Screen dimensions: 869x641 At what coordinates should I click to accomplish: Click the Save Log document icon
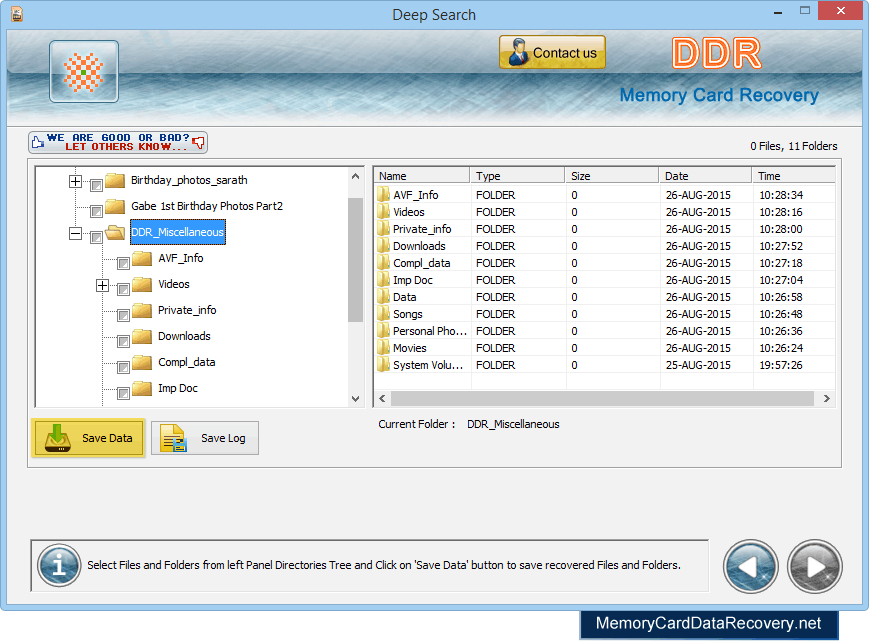point(173,438)
